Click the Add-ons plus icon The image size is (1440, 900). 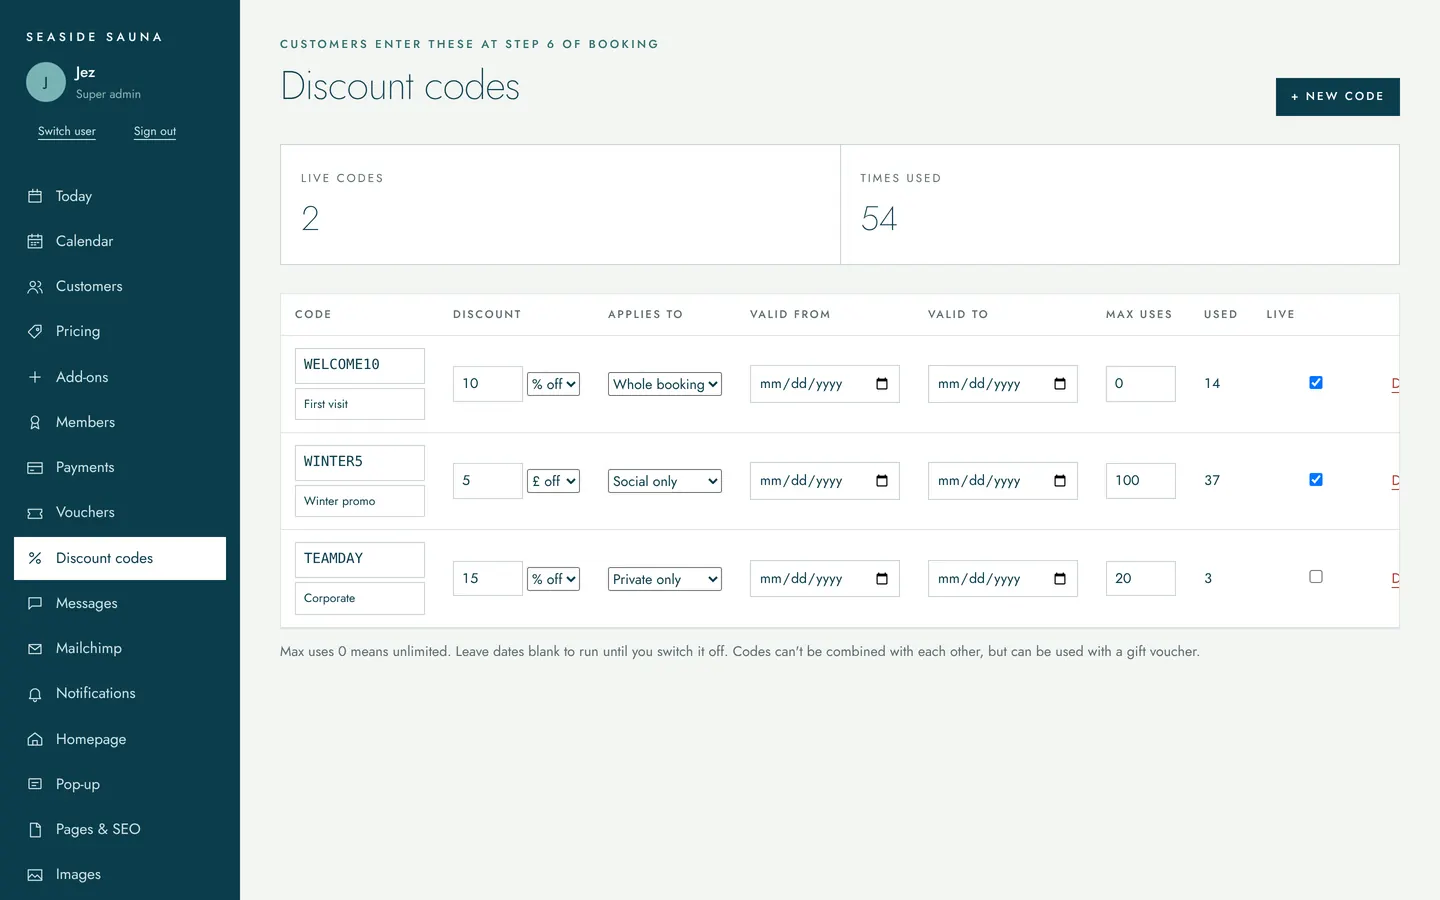(x=35, y=377)
